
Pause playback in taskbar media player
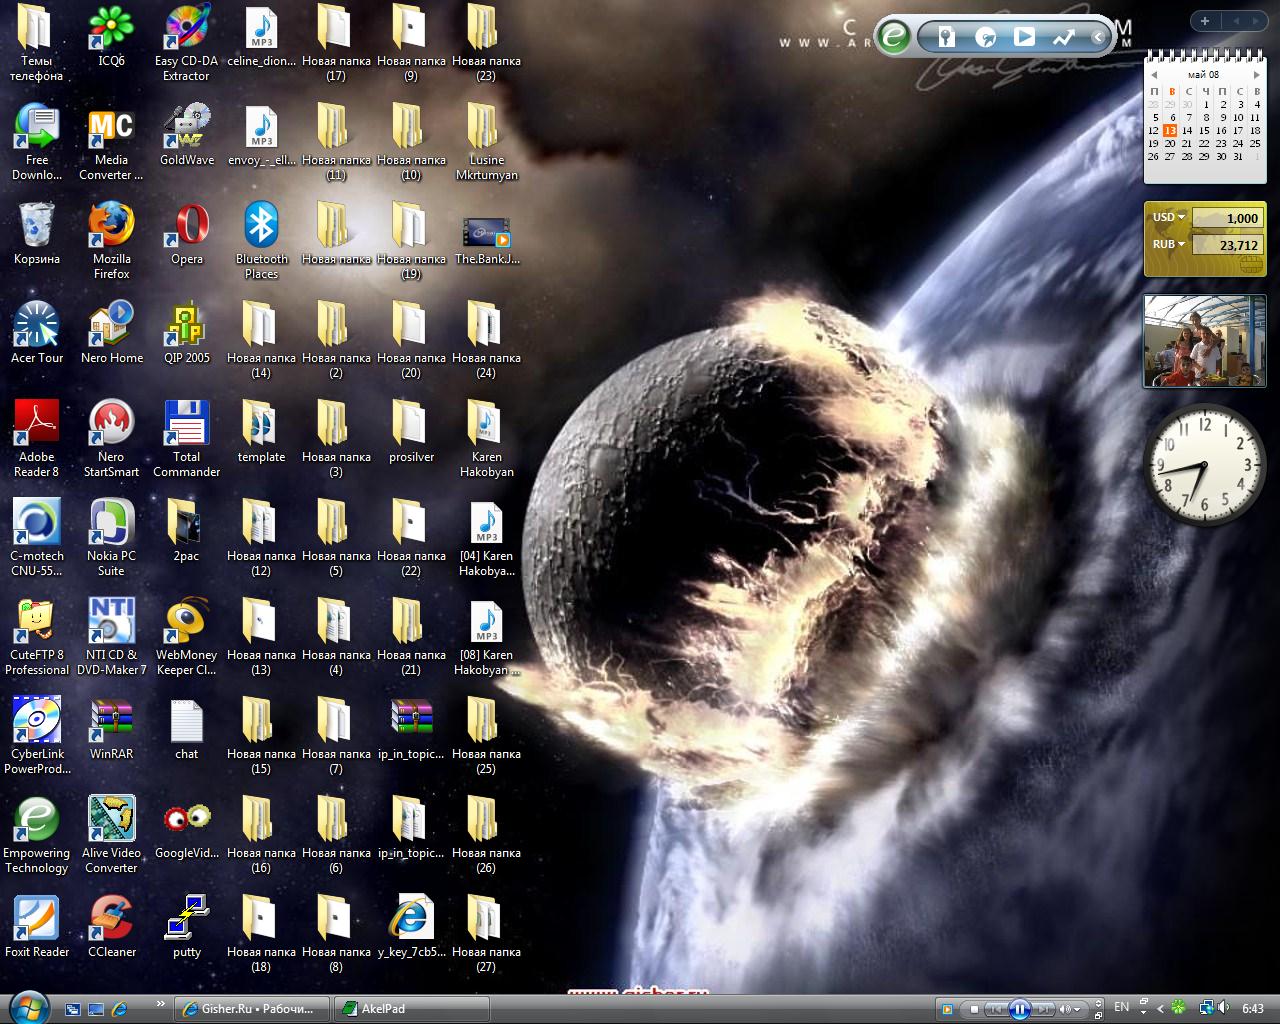pyautogui.click(x=1019, y=1009)
